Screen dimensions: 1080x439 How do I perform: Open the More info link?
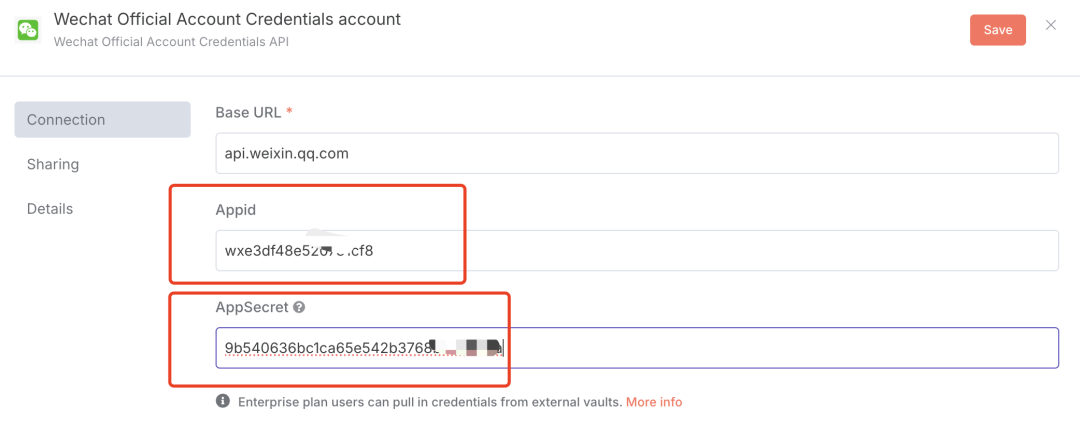click(x=654, y=402)
